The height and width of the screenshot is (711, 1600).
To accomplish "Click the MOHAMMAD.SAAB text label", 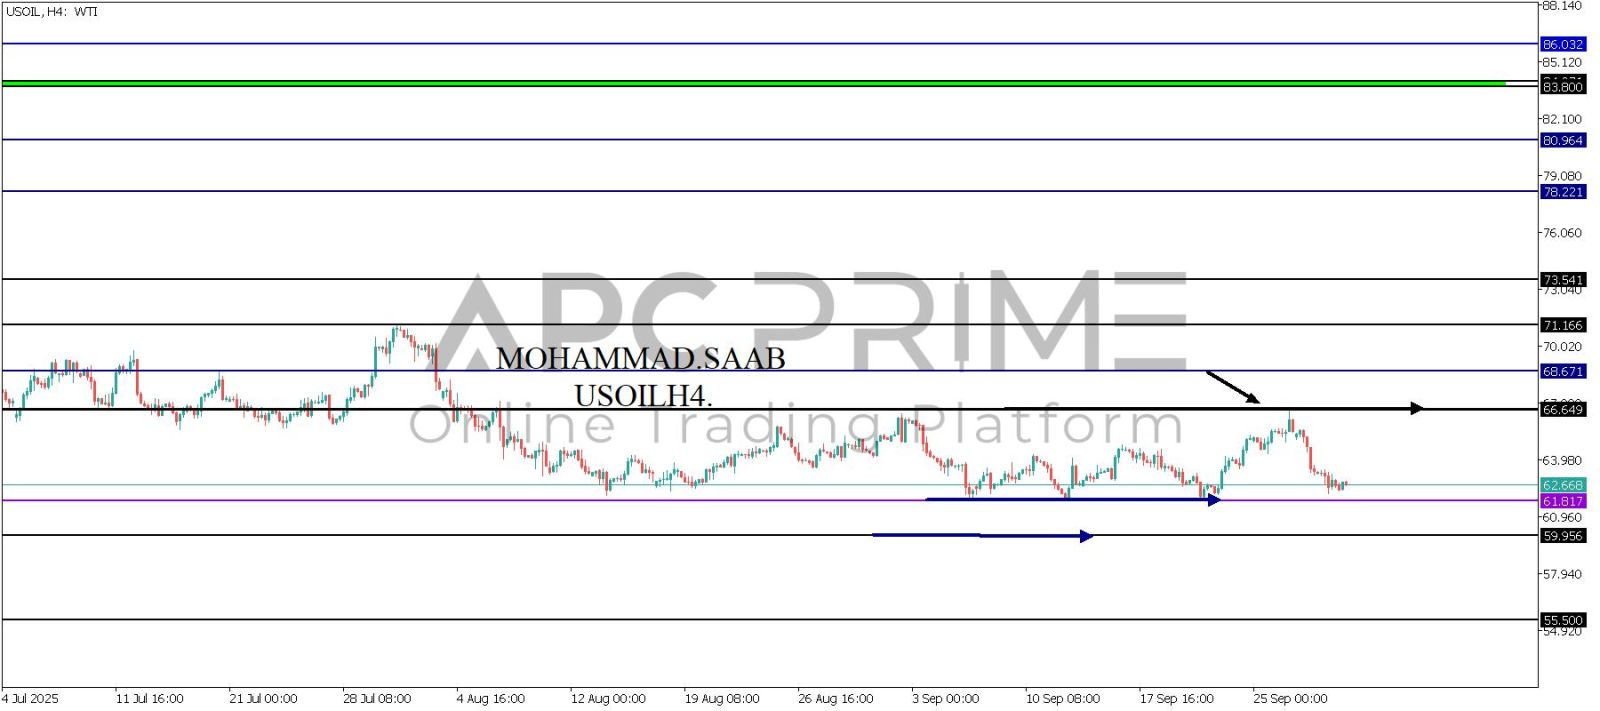I will point(640,358).
